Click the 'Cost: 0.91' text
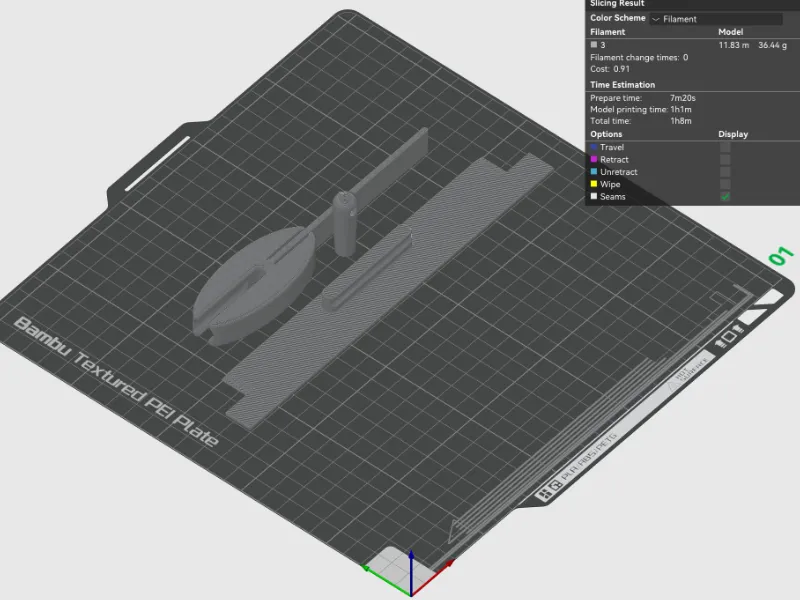 (610, 69)
